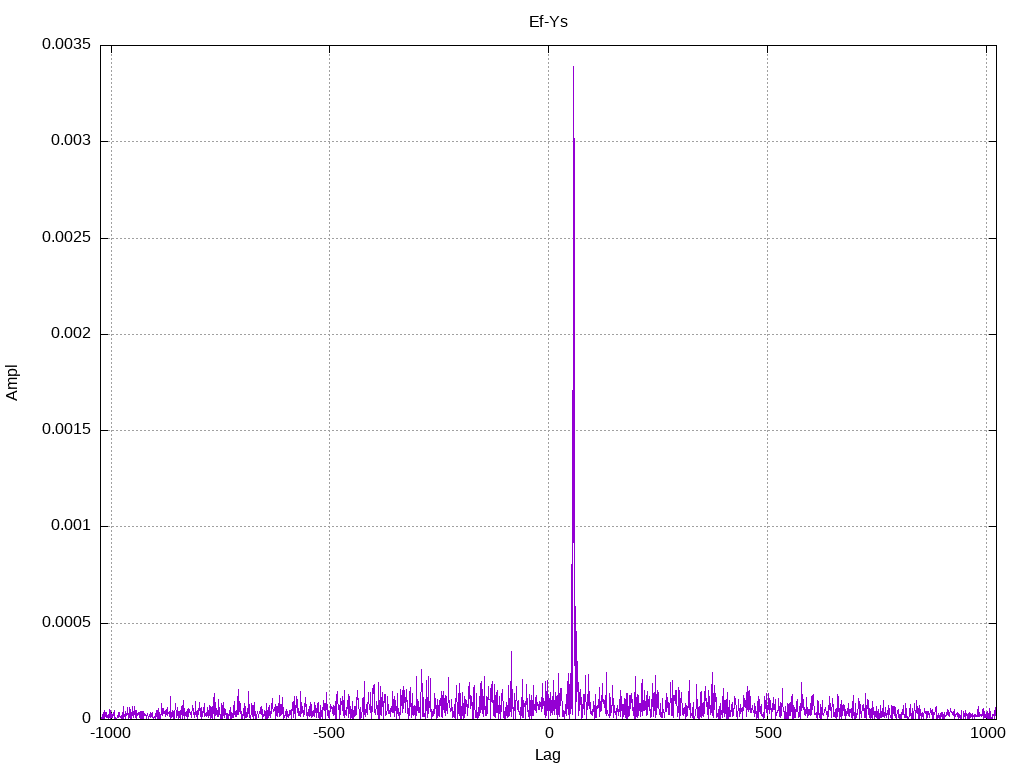Click the y-axis value 0.001
1024x768 pixels.
(71, 525)
